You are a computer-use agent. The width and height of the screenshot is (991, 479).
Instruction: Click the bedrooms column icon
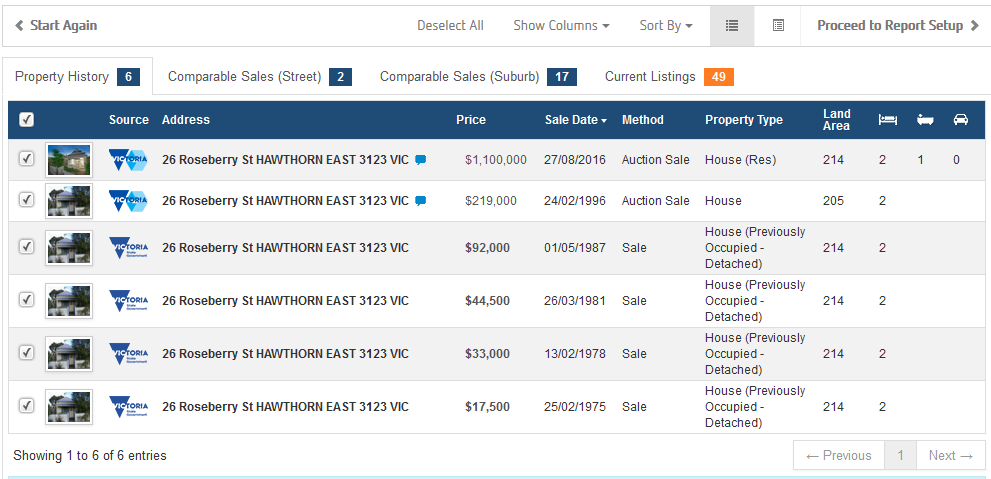pos(887,120)
